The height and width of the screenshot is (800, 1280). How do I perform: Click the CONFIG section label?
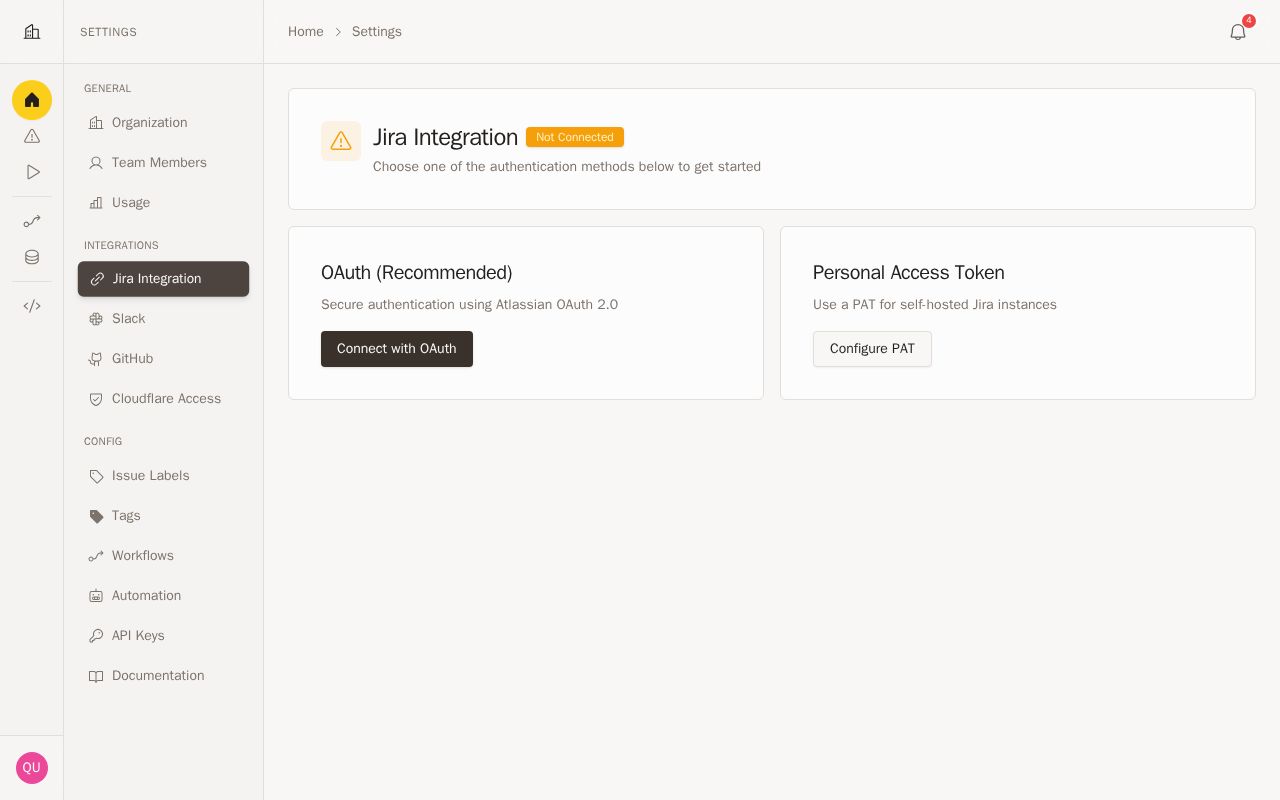(103, 442)
